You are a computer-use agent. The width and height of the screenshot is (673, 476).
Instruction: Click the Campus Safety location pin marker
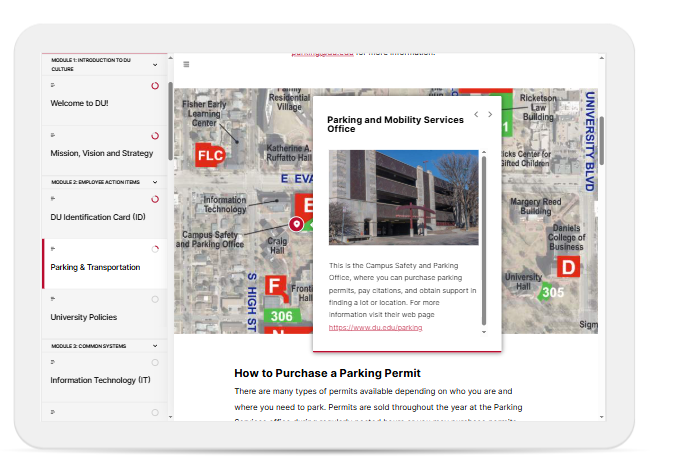click(296, 224)
